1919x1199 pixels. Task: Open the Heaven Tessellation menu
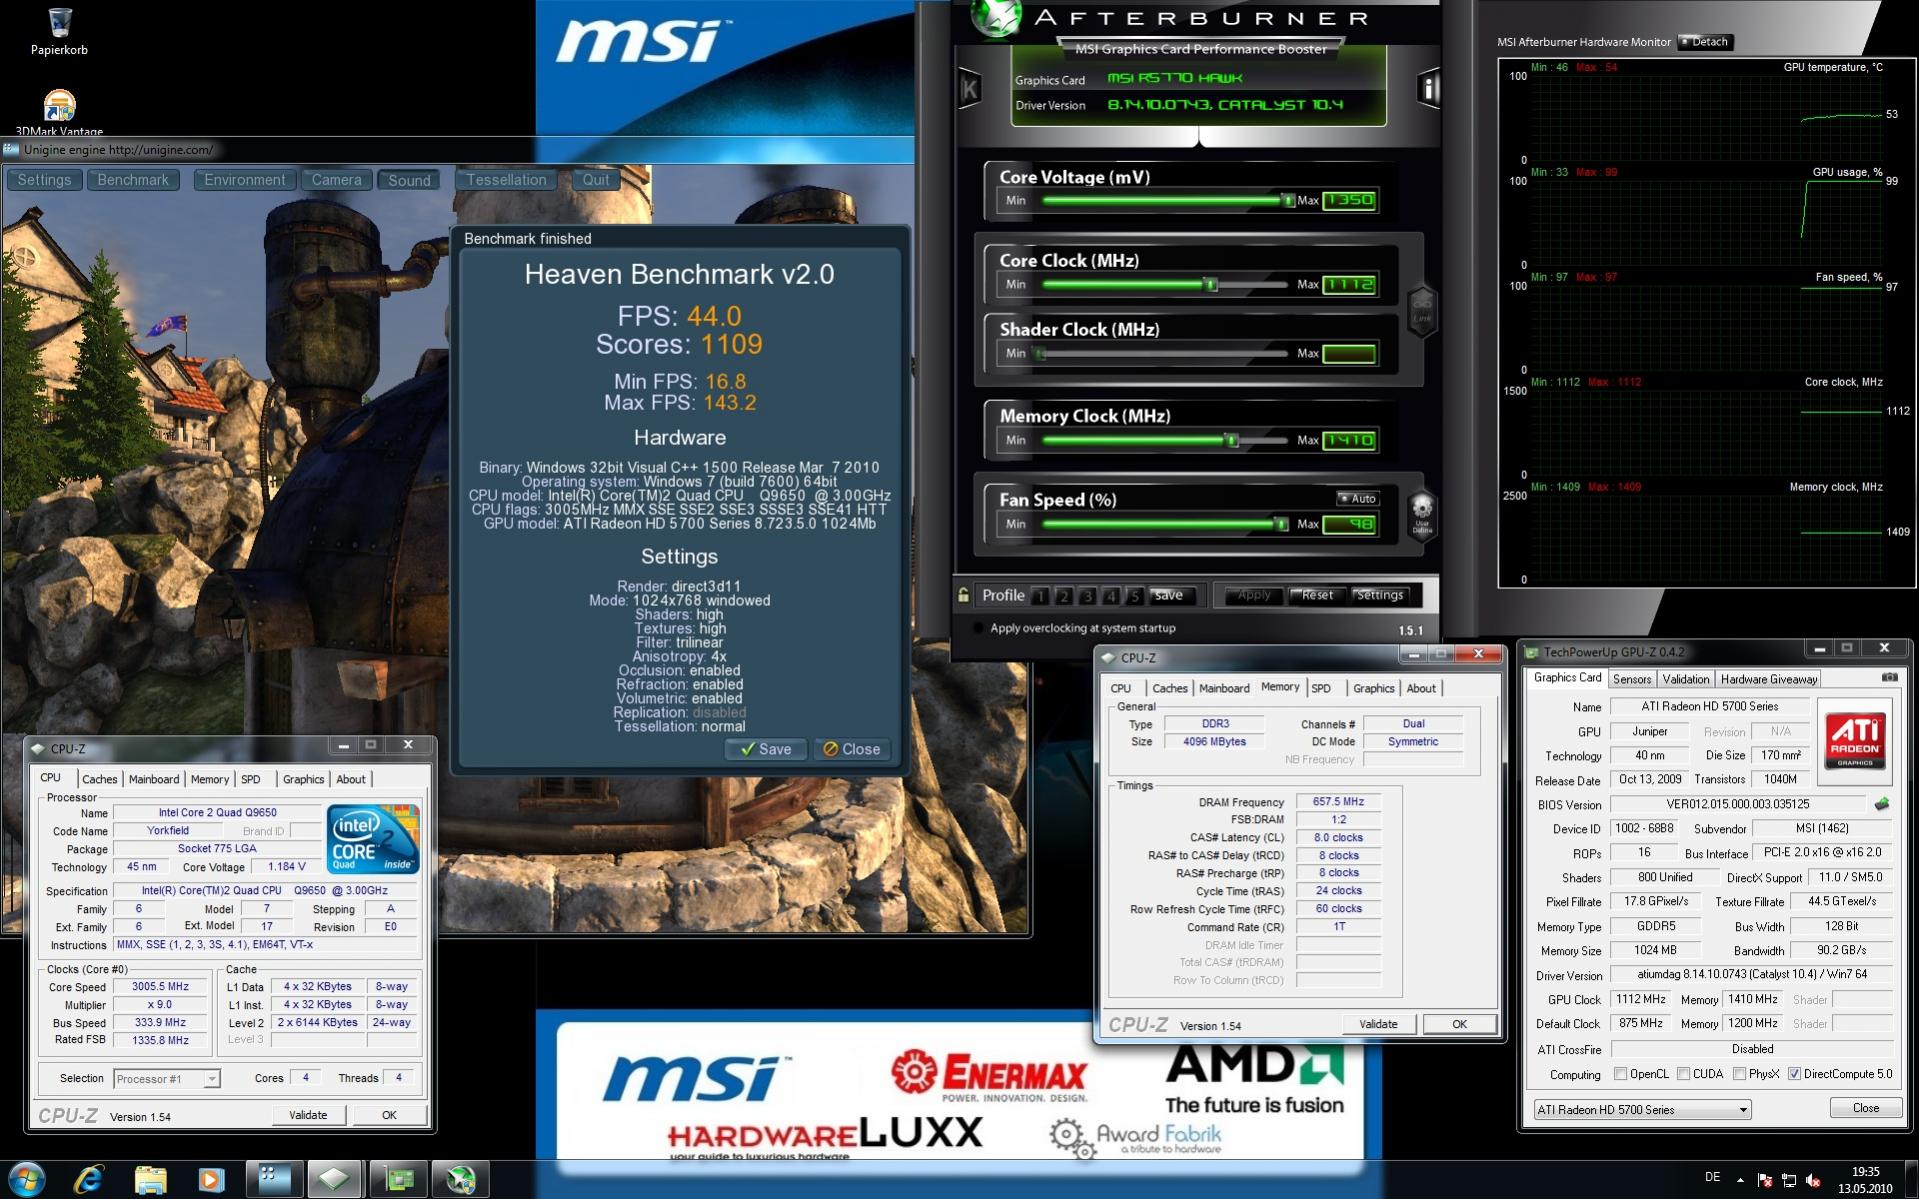pyautogui.click(x=506, y=180)
